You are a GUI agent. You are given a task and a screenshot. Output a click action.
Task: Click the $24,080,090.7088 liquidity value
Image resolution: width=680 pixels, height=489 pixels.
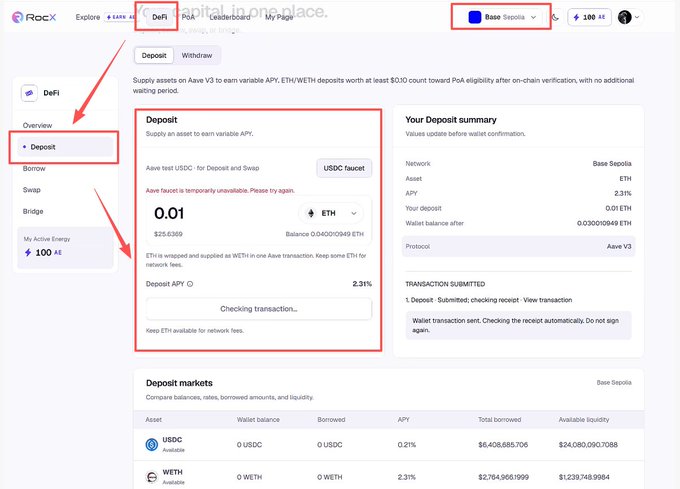[588, 445]
